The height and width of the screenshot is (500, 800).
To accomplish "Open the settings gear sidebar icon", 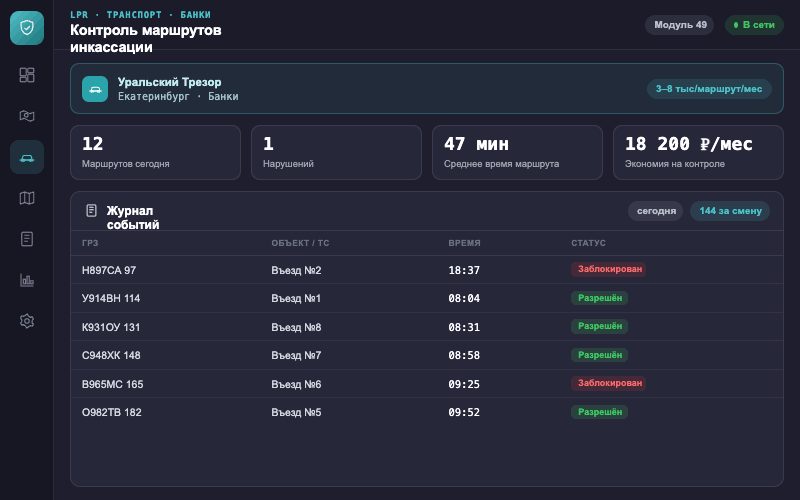I will [27, 321].
